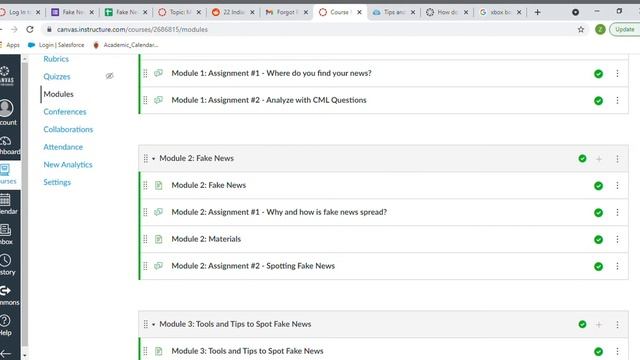The height and width of the screenshot is (360, 640).
Task: Open the Inbox icon in global nav
Action: [x=5, y=230]
